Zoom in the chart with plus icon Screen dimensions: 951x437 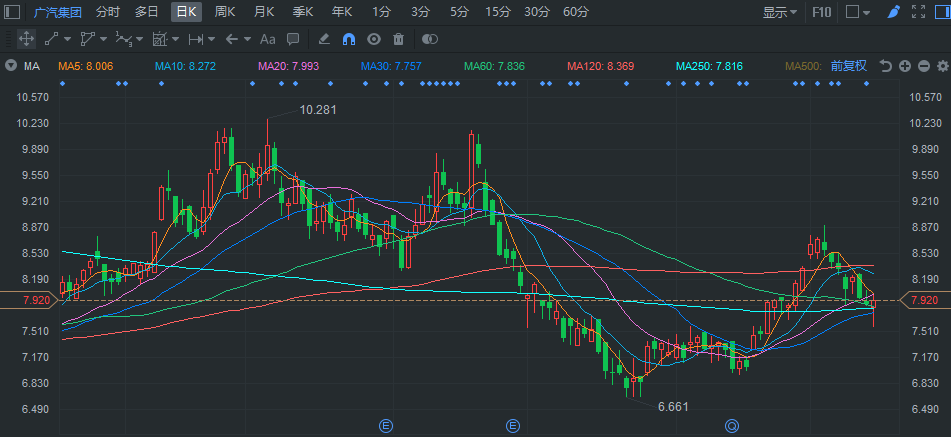pyautogui.click(x=905, y=66)
